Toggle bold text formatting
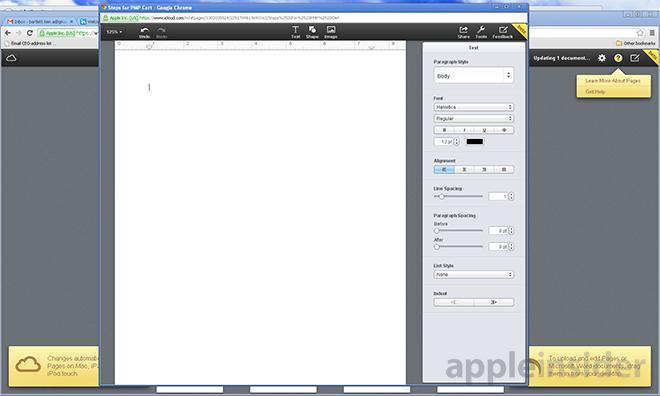This screenshot has width=660, height=396. coord(444,130)
